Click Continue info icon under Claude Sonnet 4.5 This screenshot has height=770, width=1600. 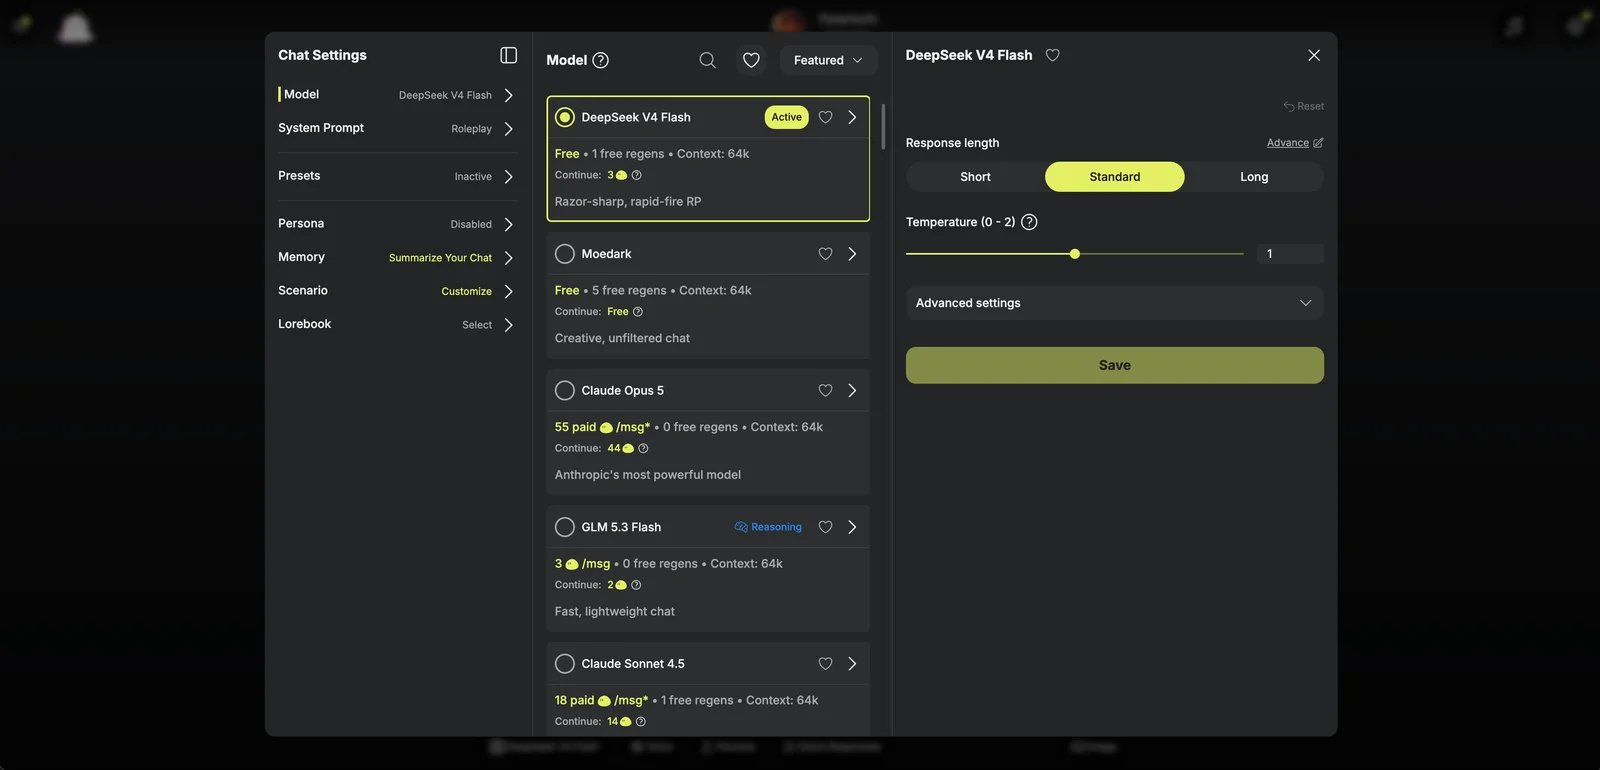(641, 722)
